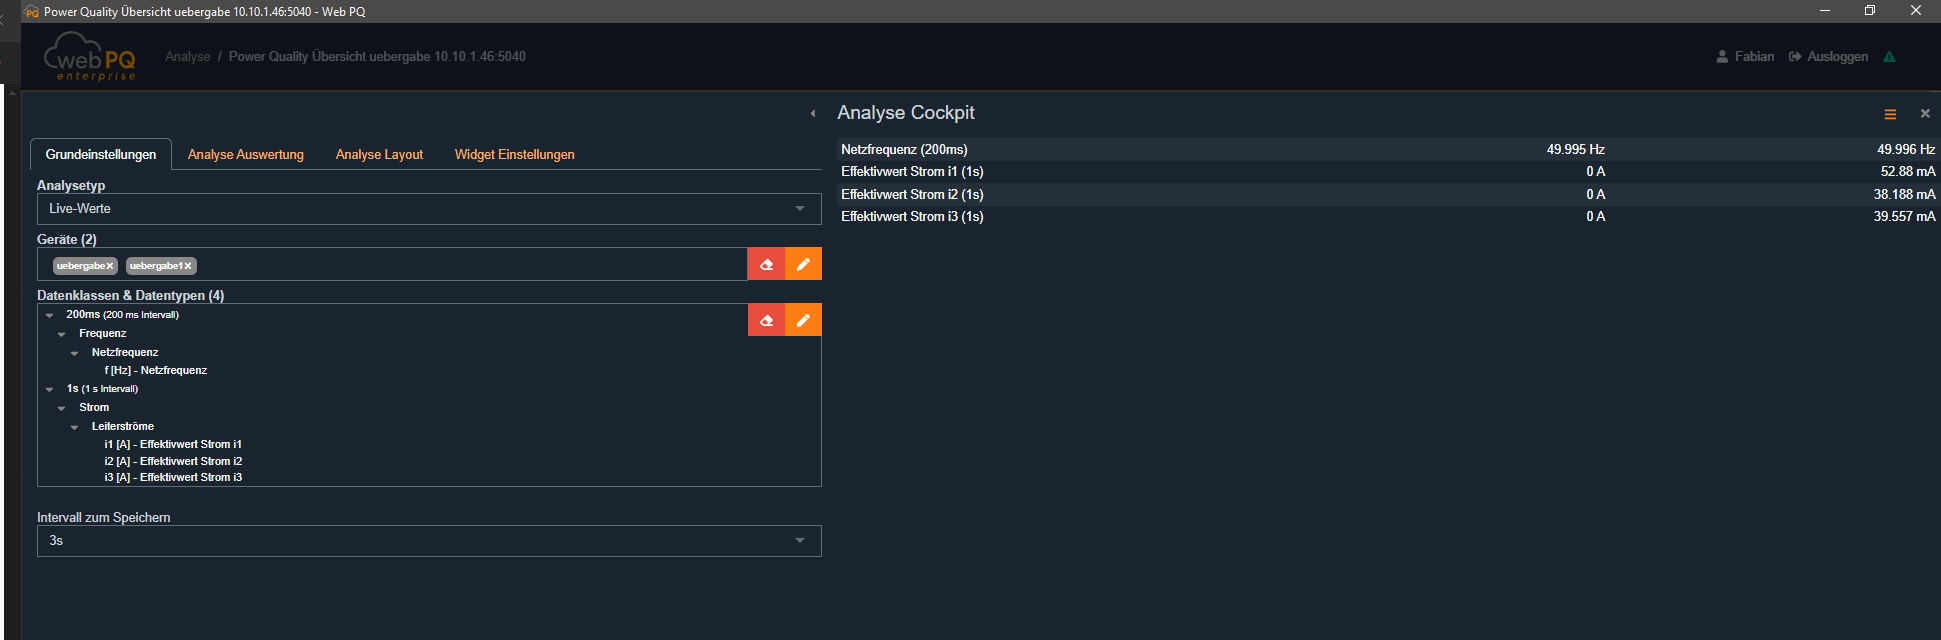The width and height of the screenshot is (1941, 640).
Task: Click the green warning triangle icon
Action: 1889,57
